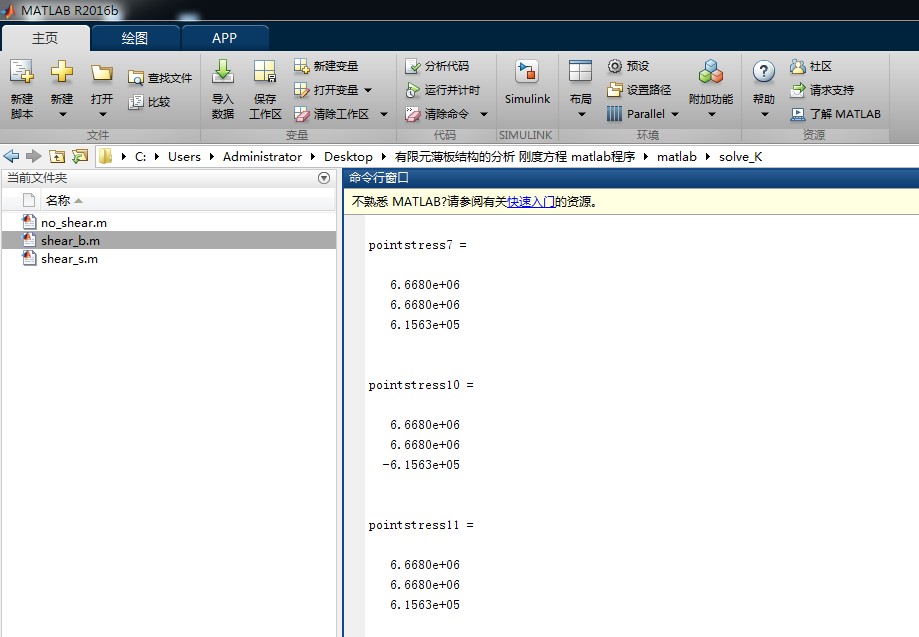Expand path arrow after Desktop in address bar
Image resolution: width=919 pixels, height=637 pixels.
383,156
